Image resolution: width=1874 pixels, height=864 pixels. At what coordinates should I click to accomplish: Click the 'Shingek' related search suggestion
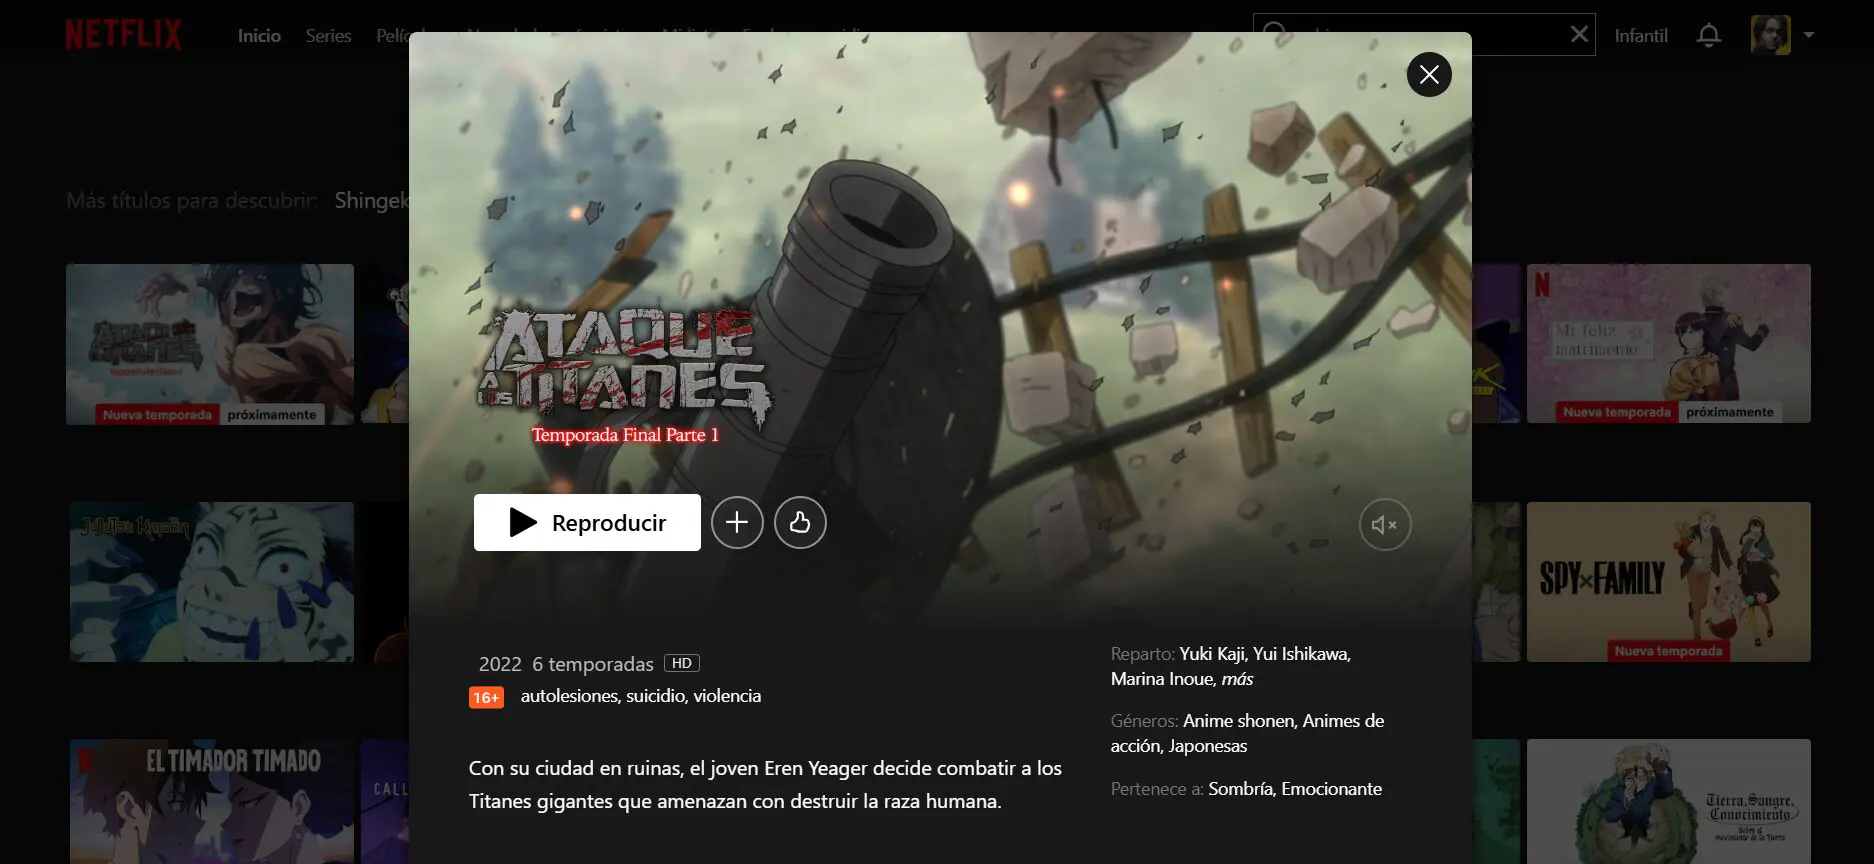pyautogui.click(x=371, y=200)
